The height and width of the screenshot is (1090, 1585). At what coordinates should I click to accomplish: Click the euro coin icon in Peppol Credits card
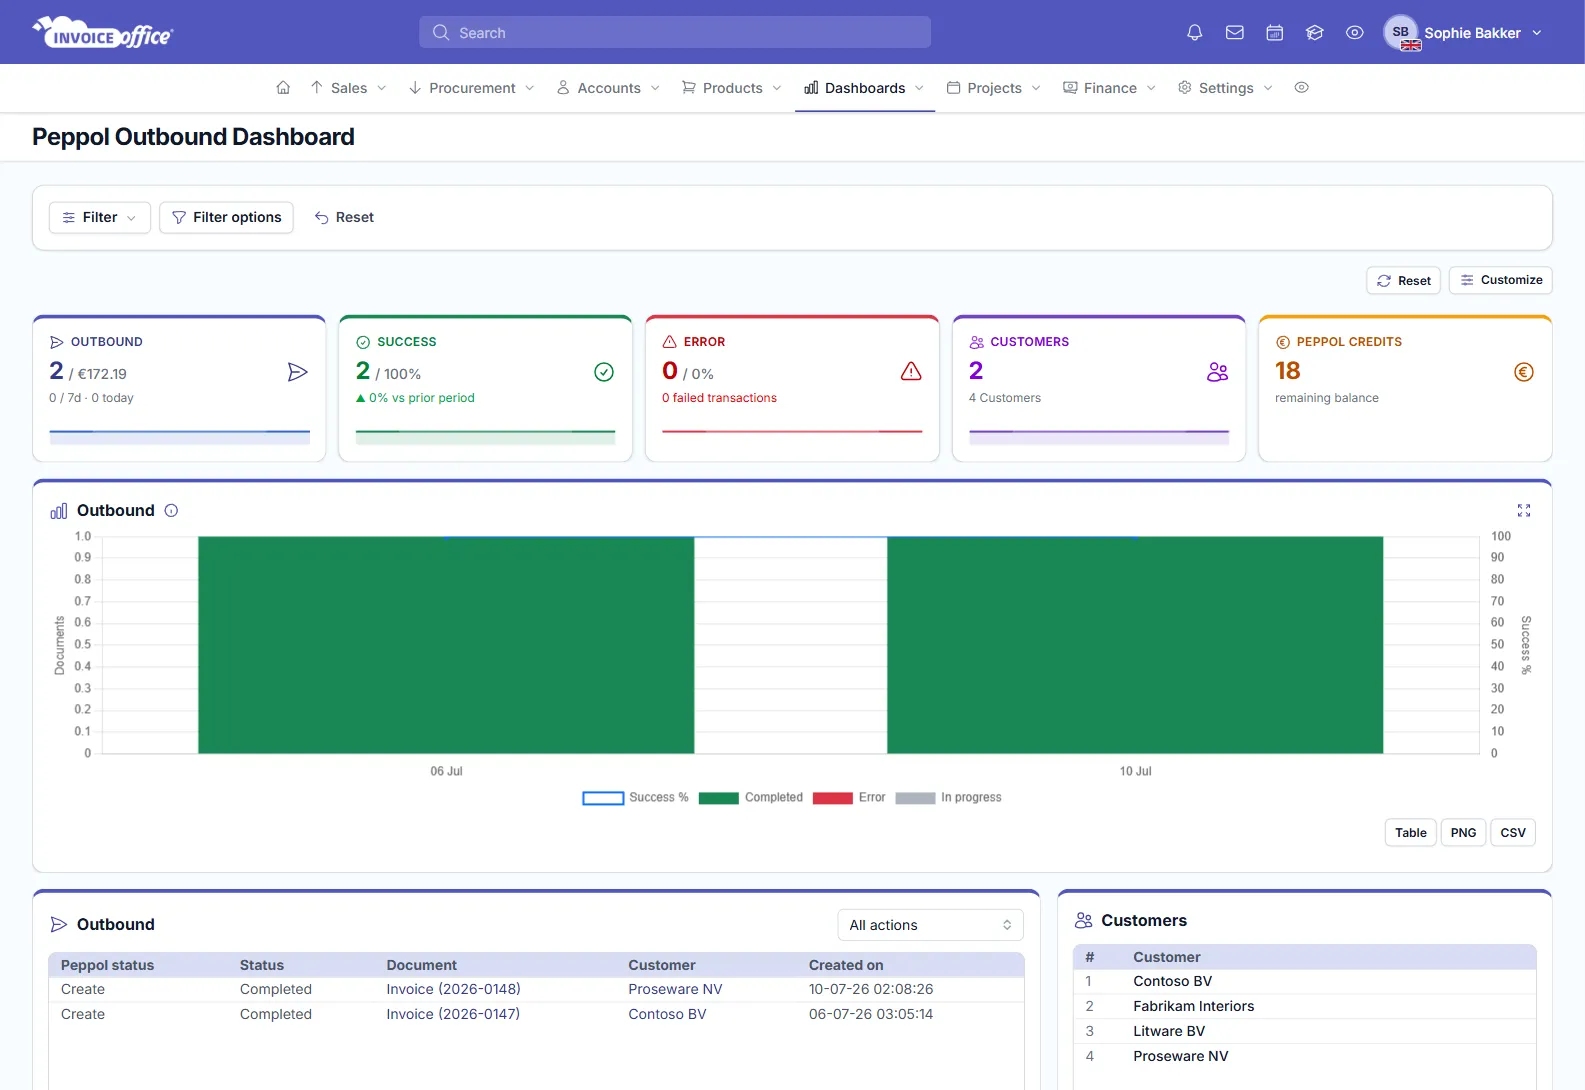tap(1523, 372)
